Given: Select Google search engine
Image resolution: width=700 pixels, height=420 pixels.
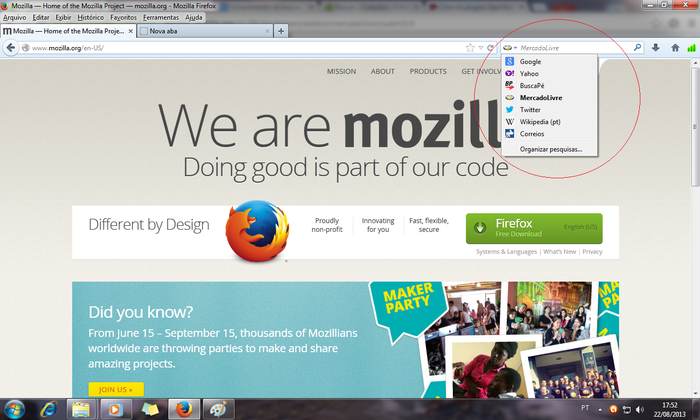Looking at the screenshot, I should (x=550, y=62).
